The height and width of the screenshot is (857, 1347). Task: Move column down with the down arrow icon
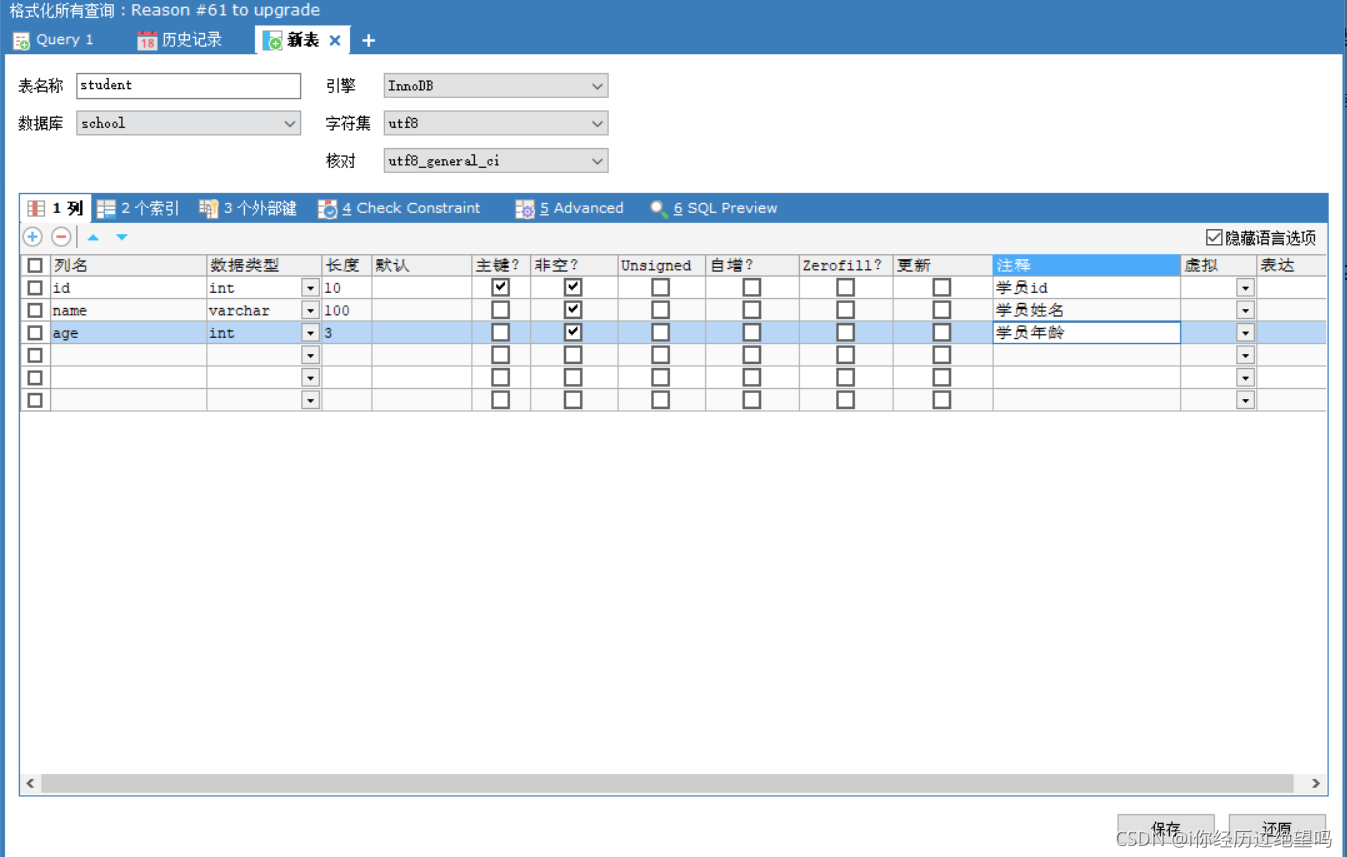[122, 237]
